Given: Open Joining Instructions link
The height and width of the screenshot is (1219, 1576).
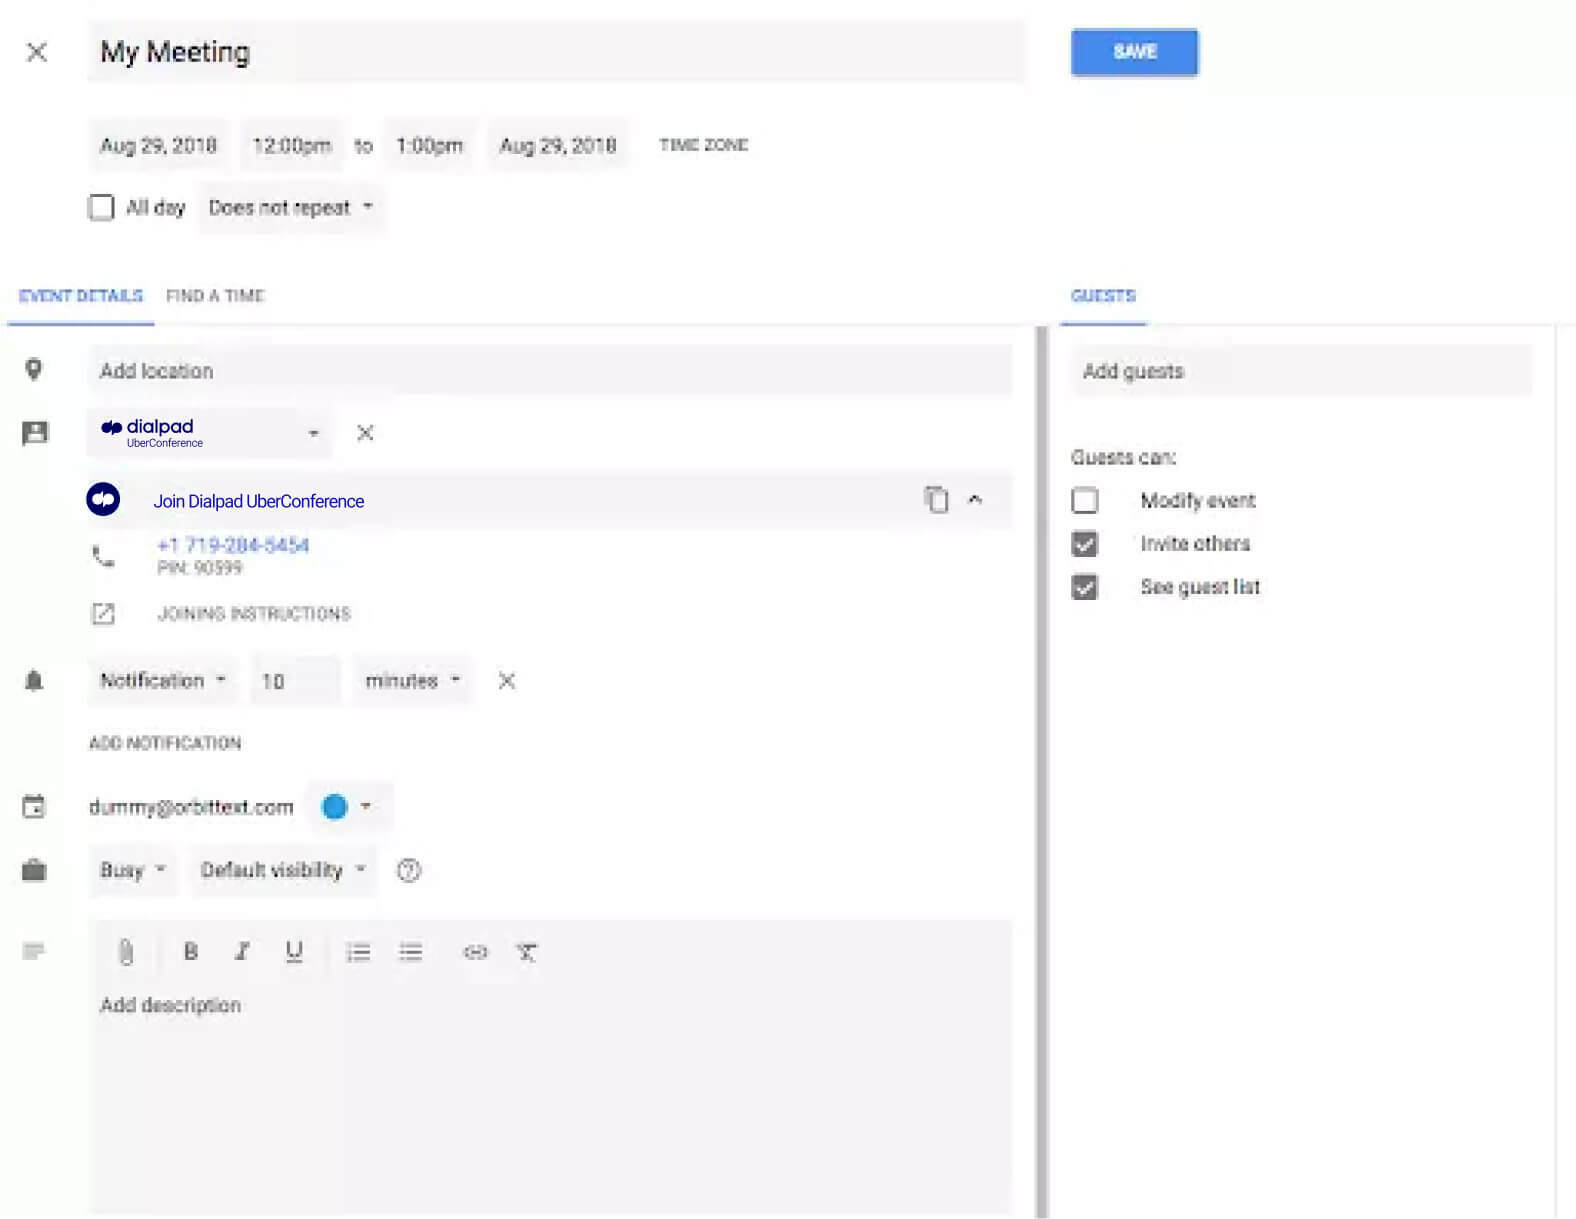Looking at the screenshot, I should tap(254, 614).
